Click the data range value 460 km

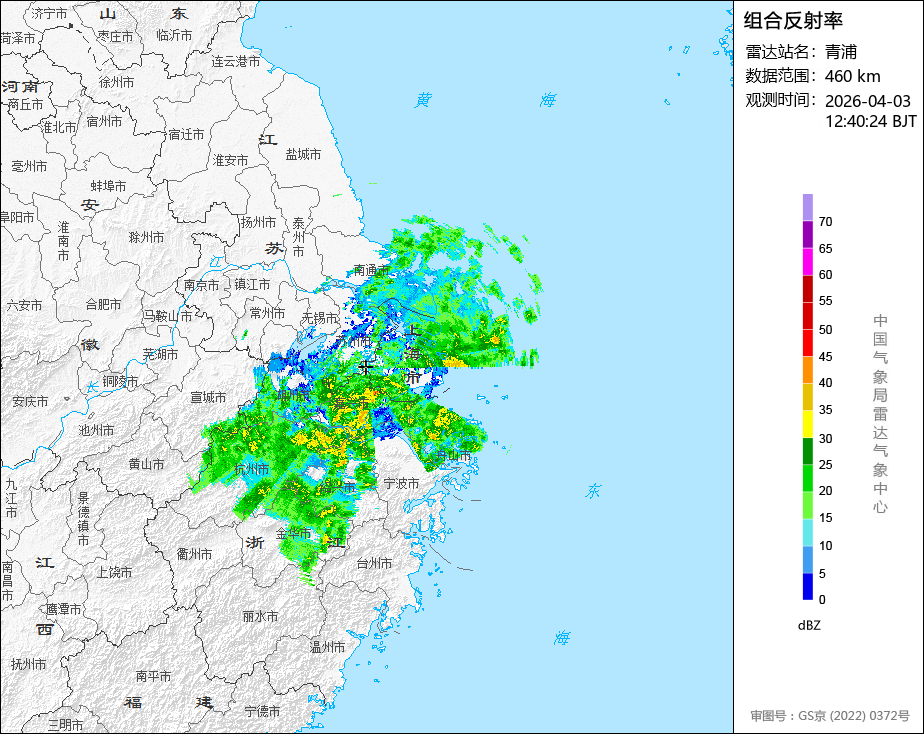tap(853, 77)
